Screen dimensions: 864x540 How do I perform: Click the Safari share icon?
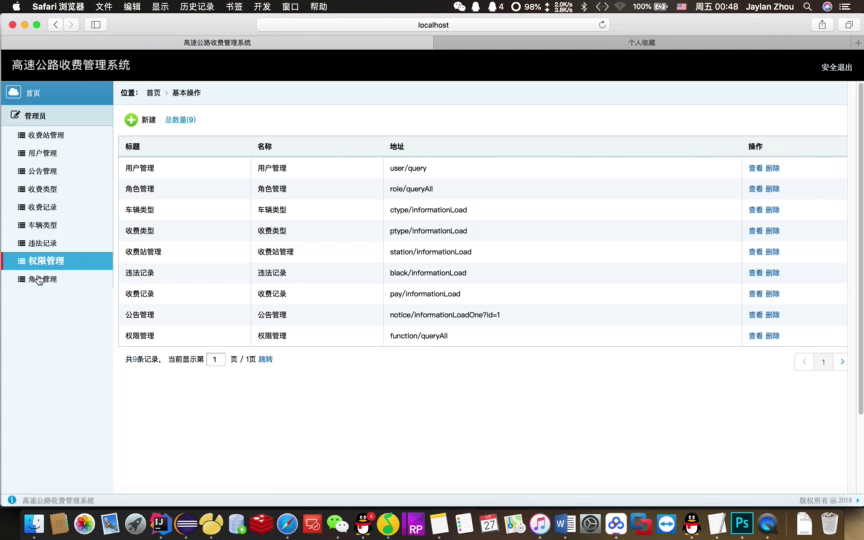point(822,24)
